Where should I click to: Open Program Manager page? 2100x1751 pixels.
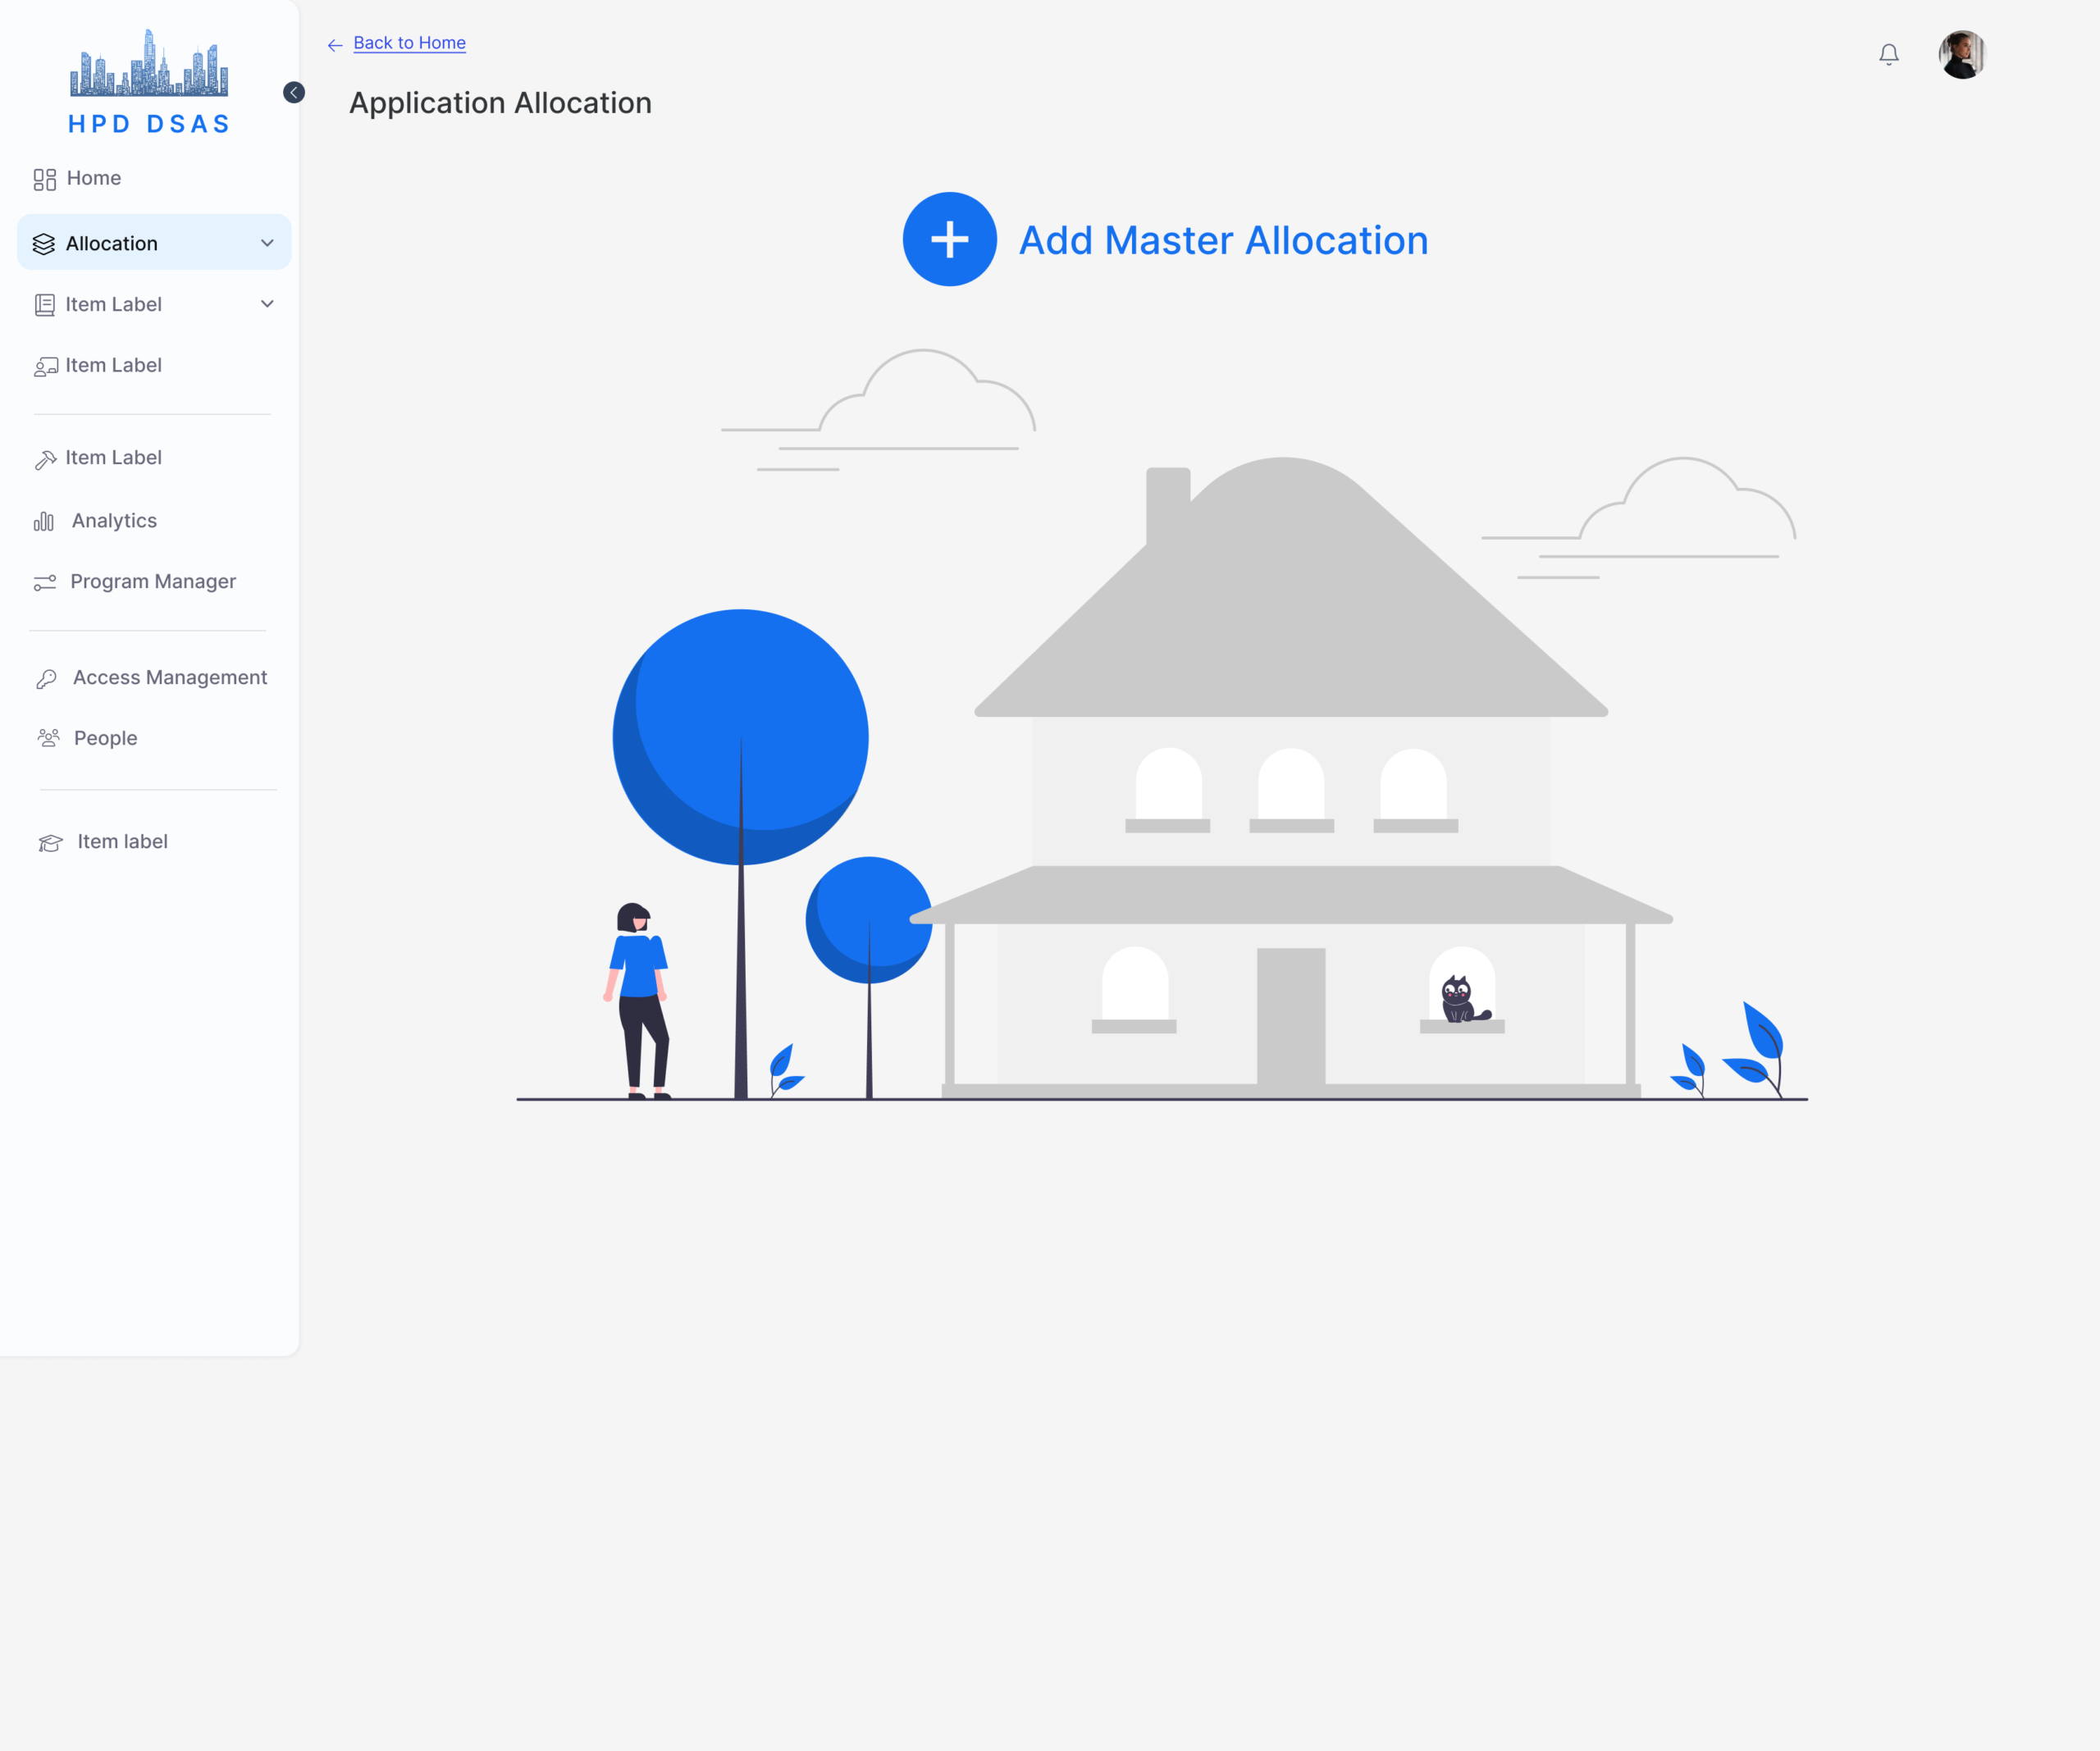(153, 582)
